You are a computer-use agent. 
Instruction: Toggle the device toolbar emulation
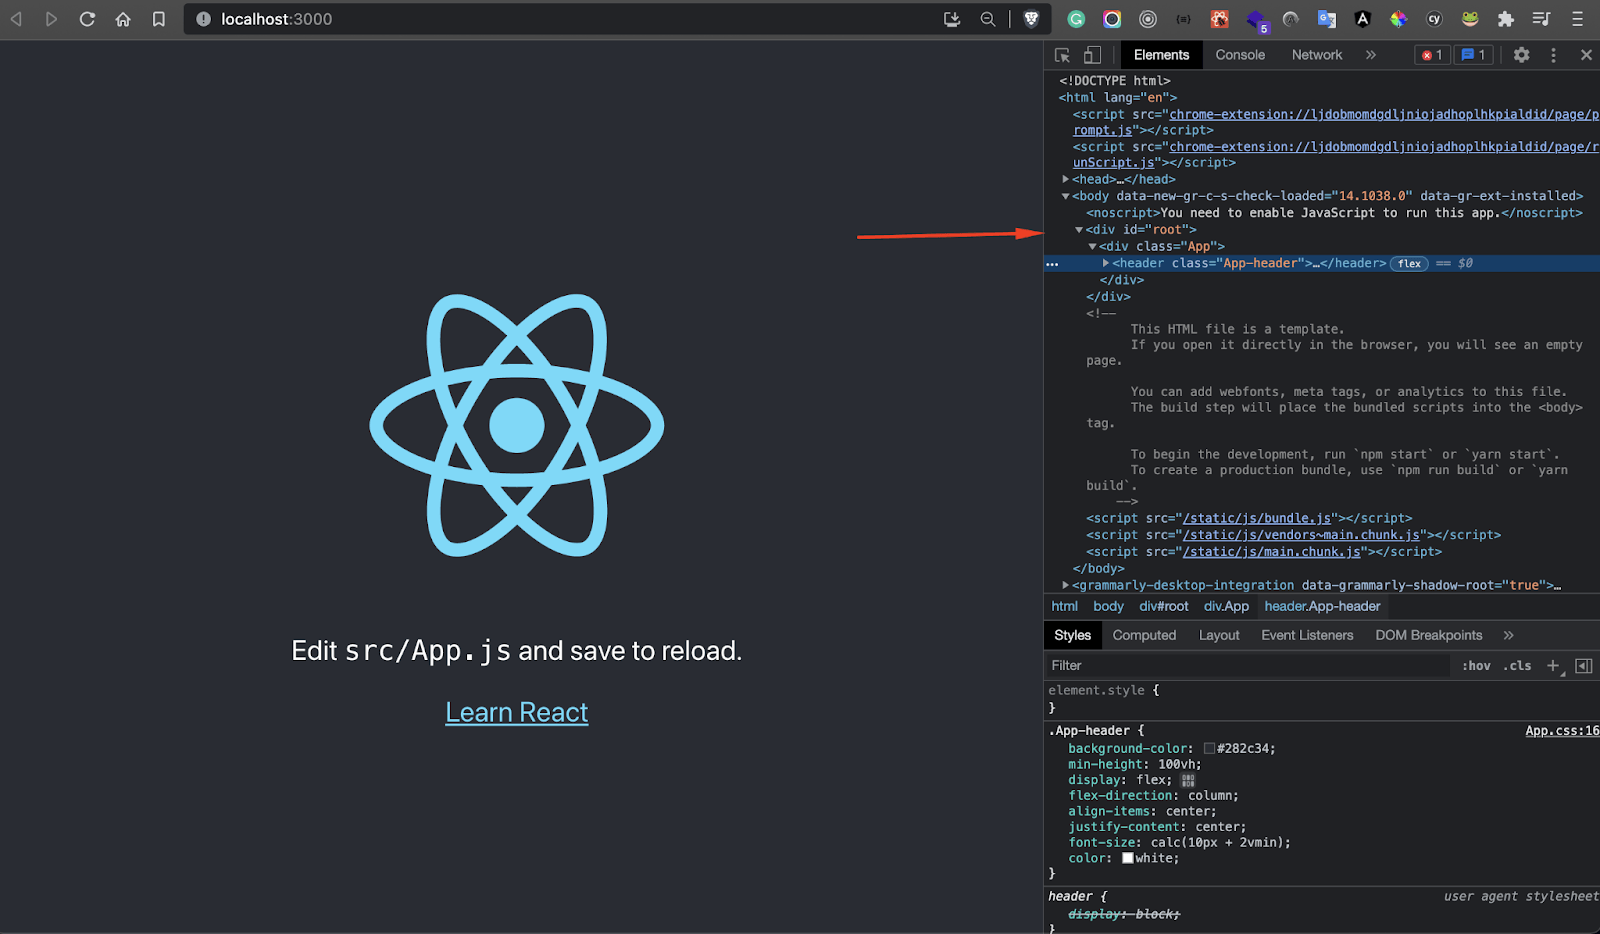pos(1092,55)
